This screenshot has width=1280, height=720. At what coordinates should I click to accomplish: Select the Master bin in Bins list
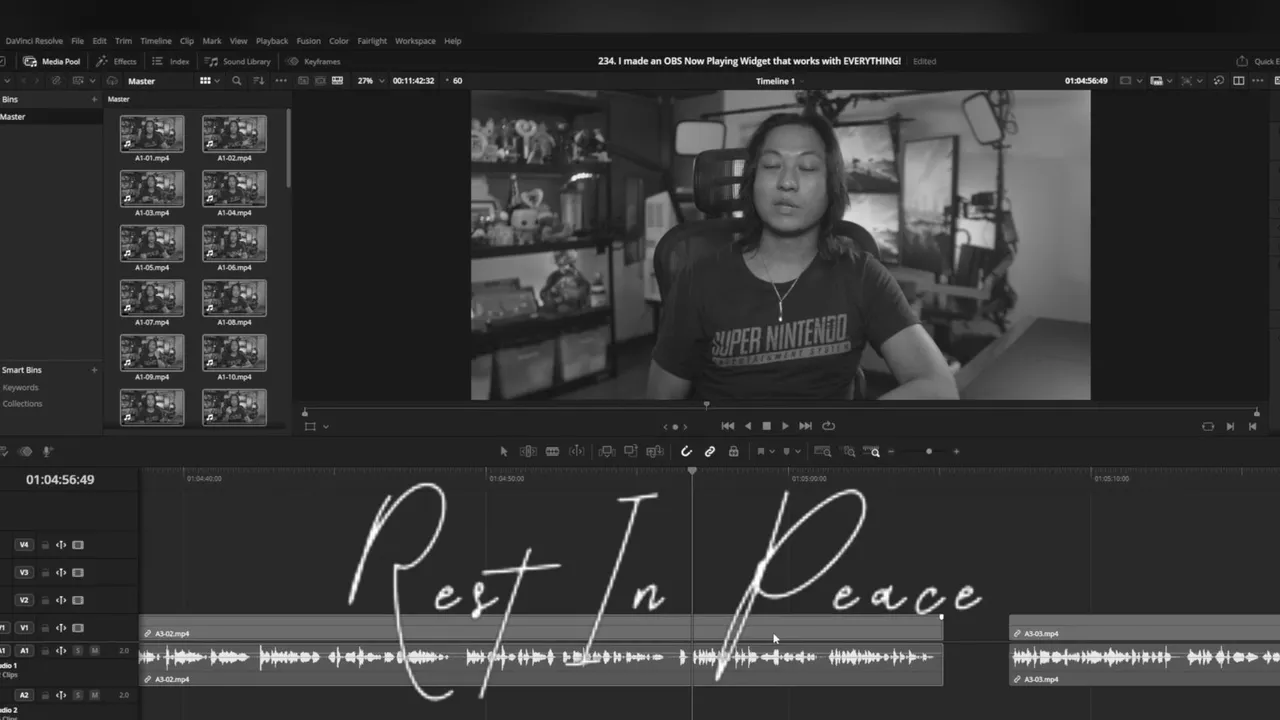point(51,117)
